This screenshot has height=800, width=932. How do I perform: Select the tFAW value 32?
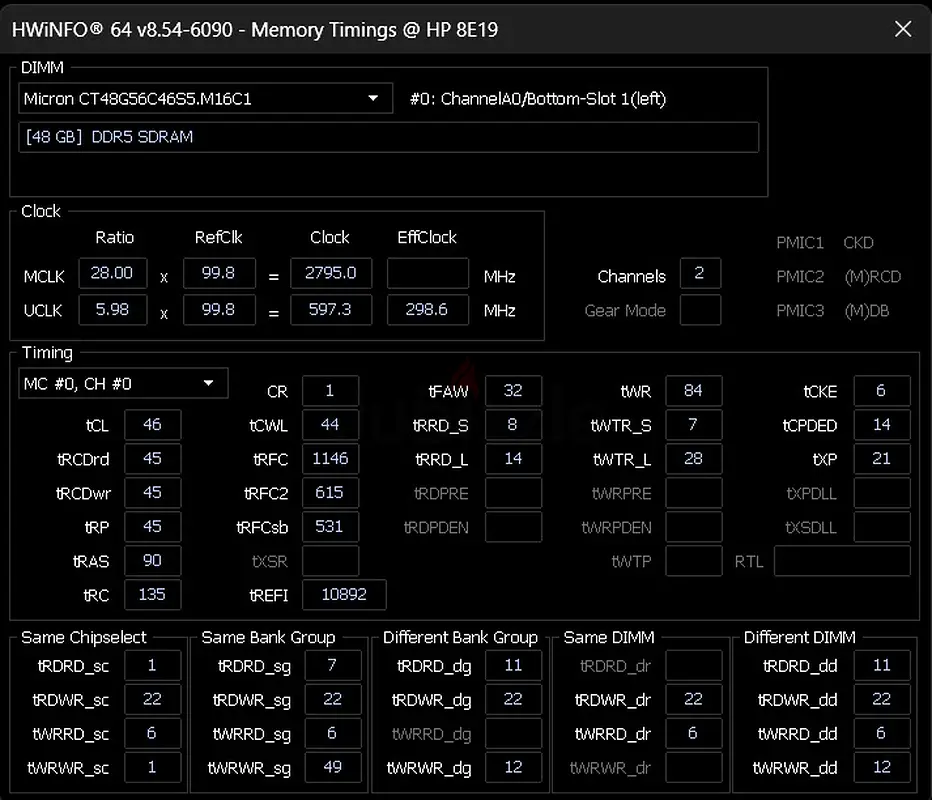(514, 391)
